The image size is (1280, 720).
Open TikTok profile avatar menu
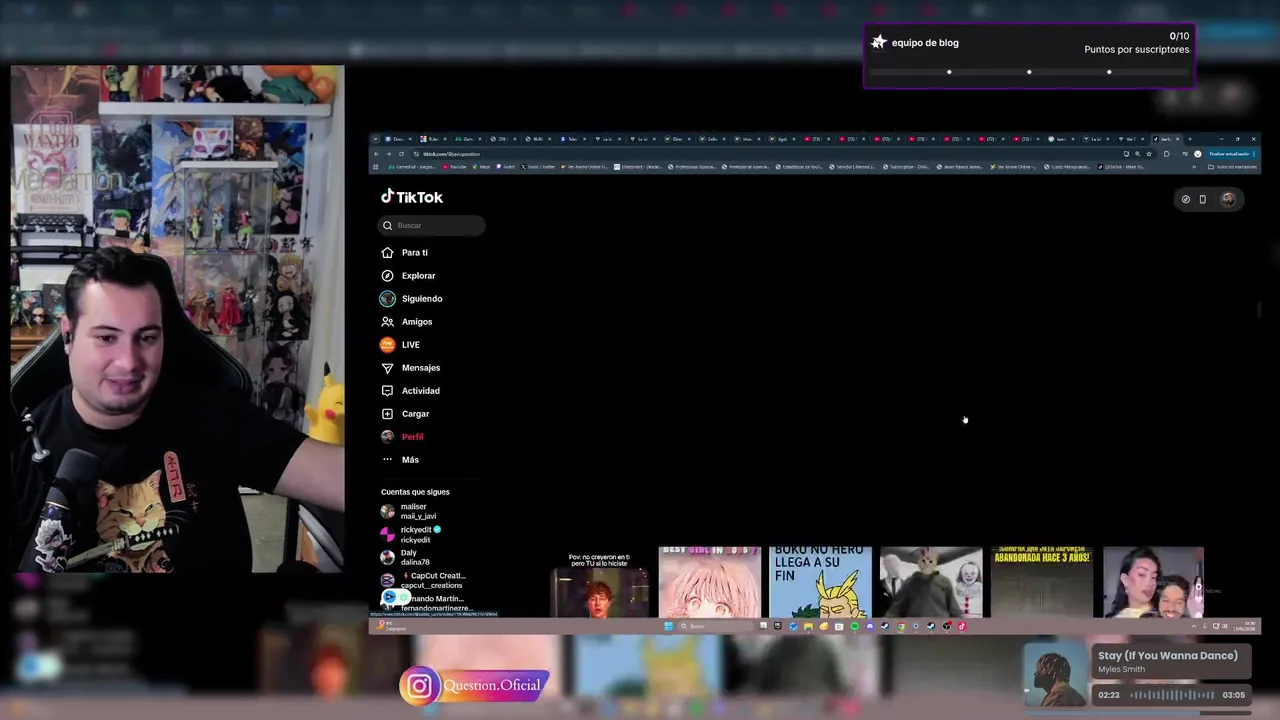1228,199
